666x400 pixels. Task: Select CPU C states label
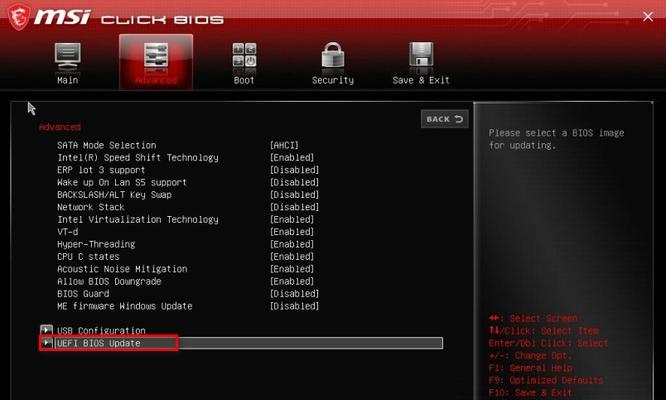click(88, 256)
